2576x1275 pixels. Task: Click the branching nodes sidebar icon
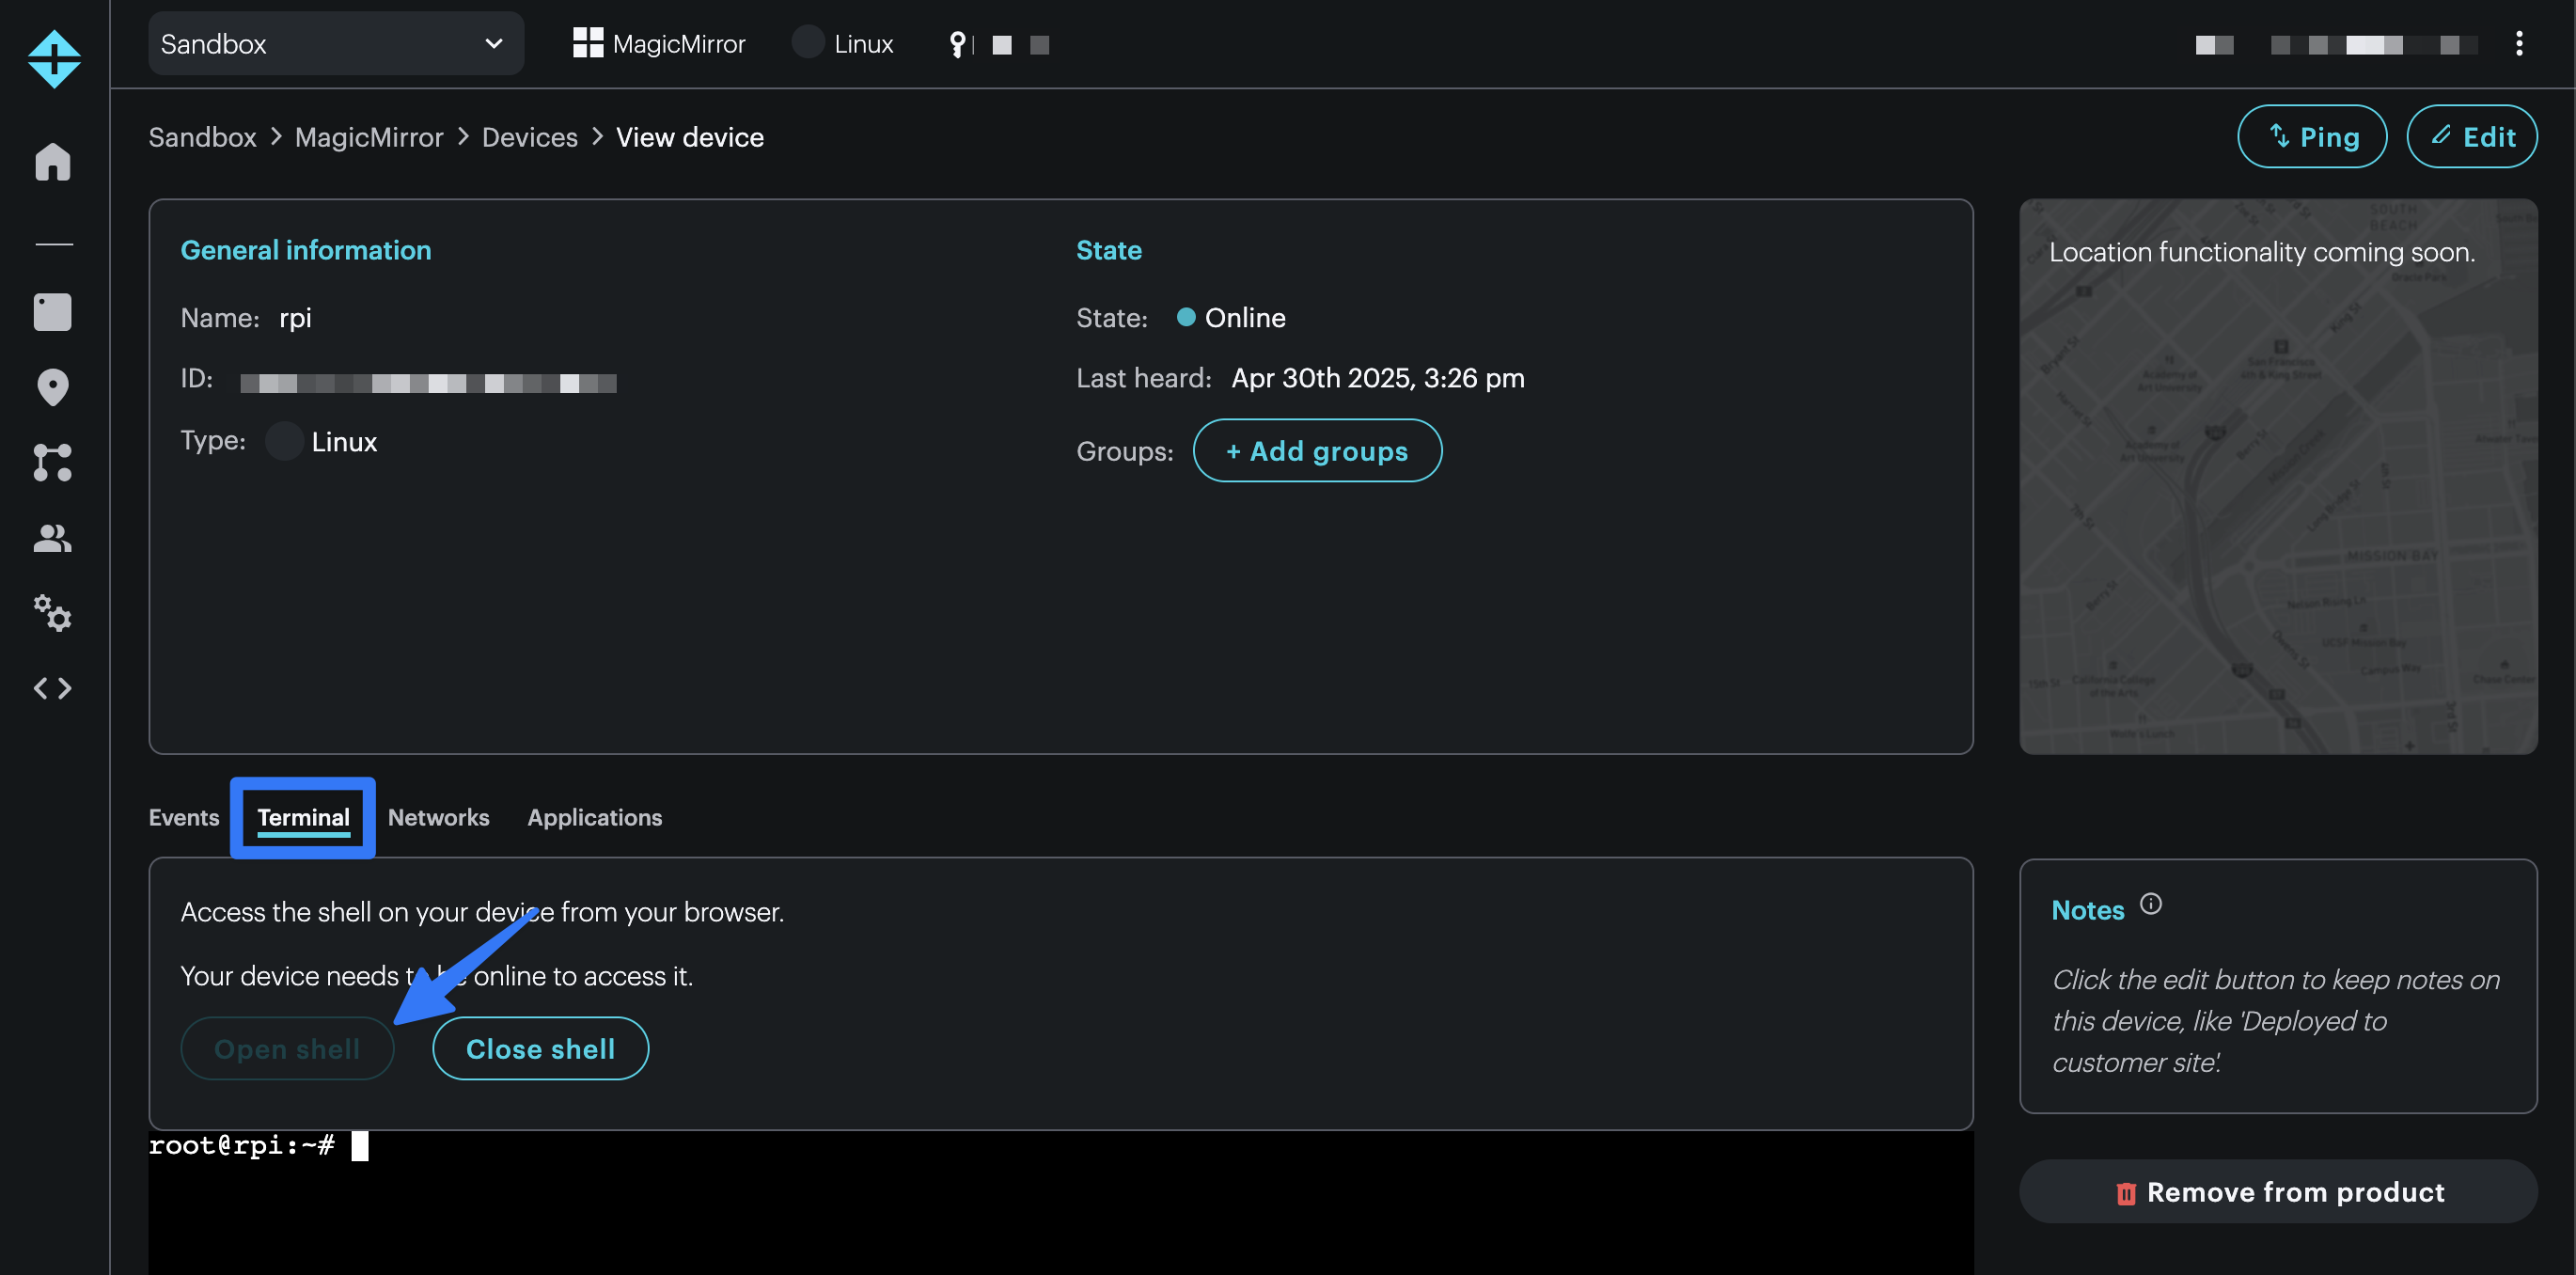(53, 463)
